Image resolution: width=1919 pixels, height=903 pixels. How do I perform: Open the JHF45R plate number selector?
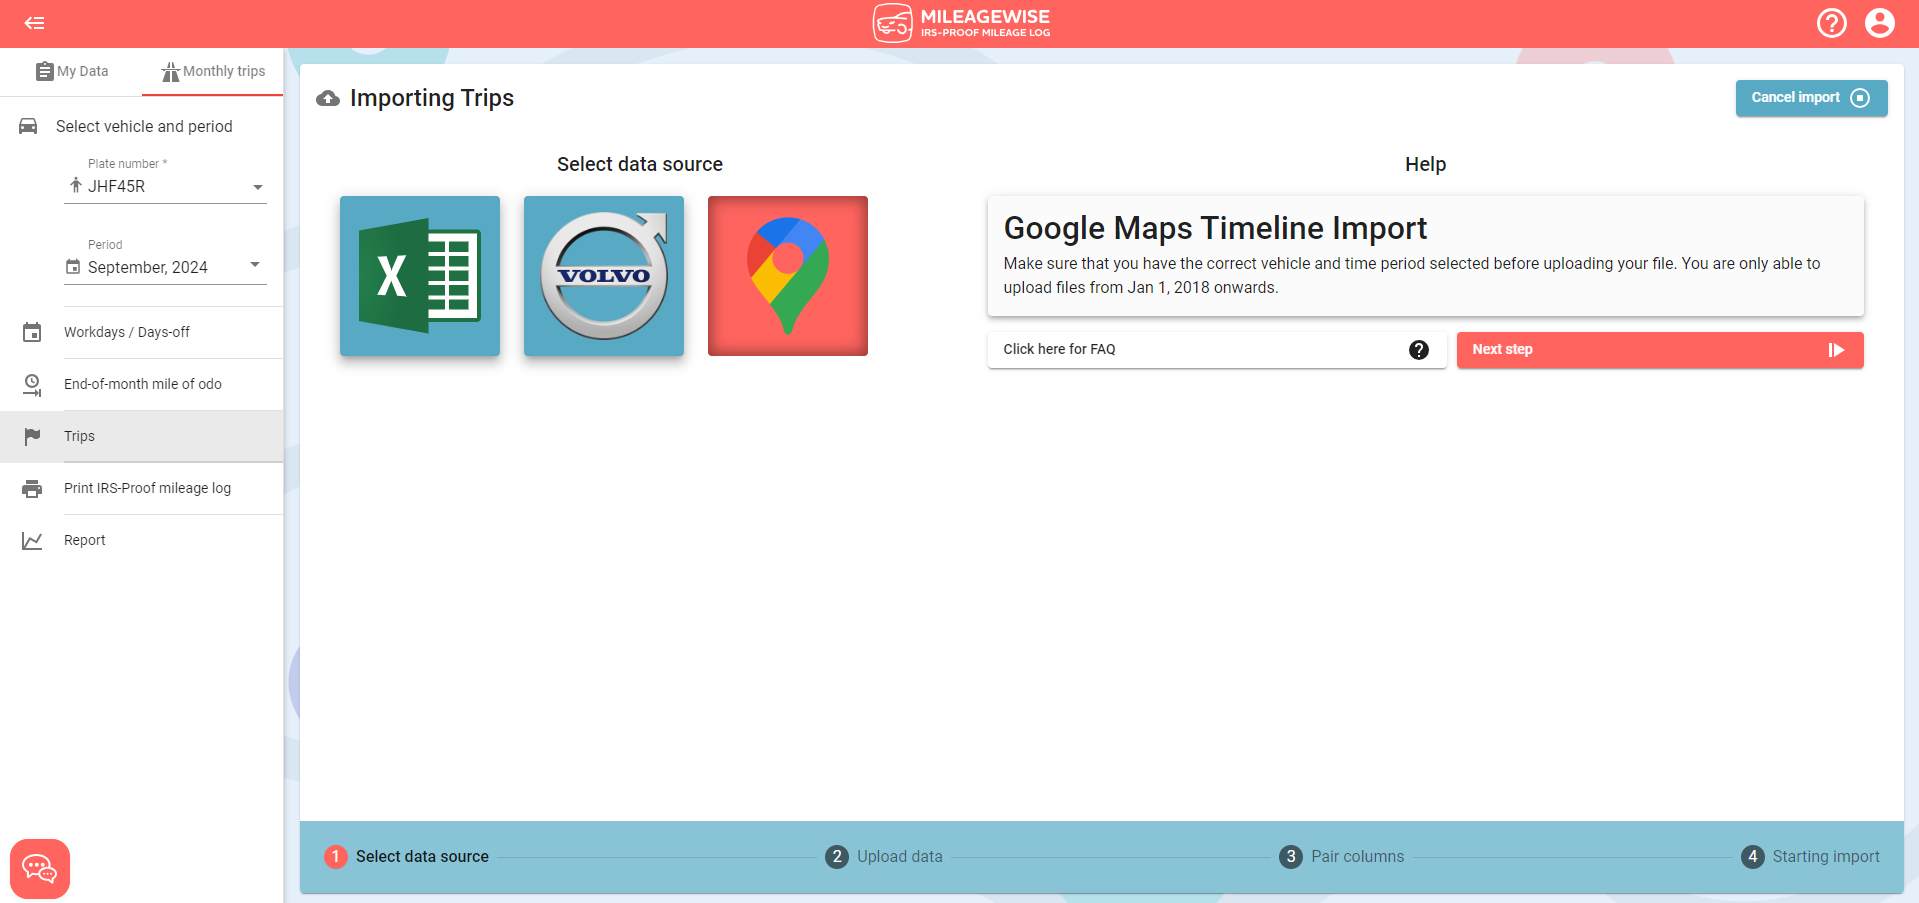click(x=165, y=186)
